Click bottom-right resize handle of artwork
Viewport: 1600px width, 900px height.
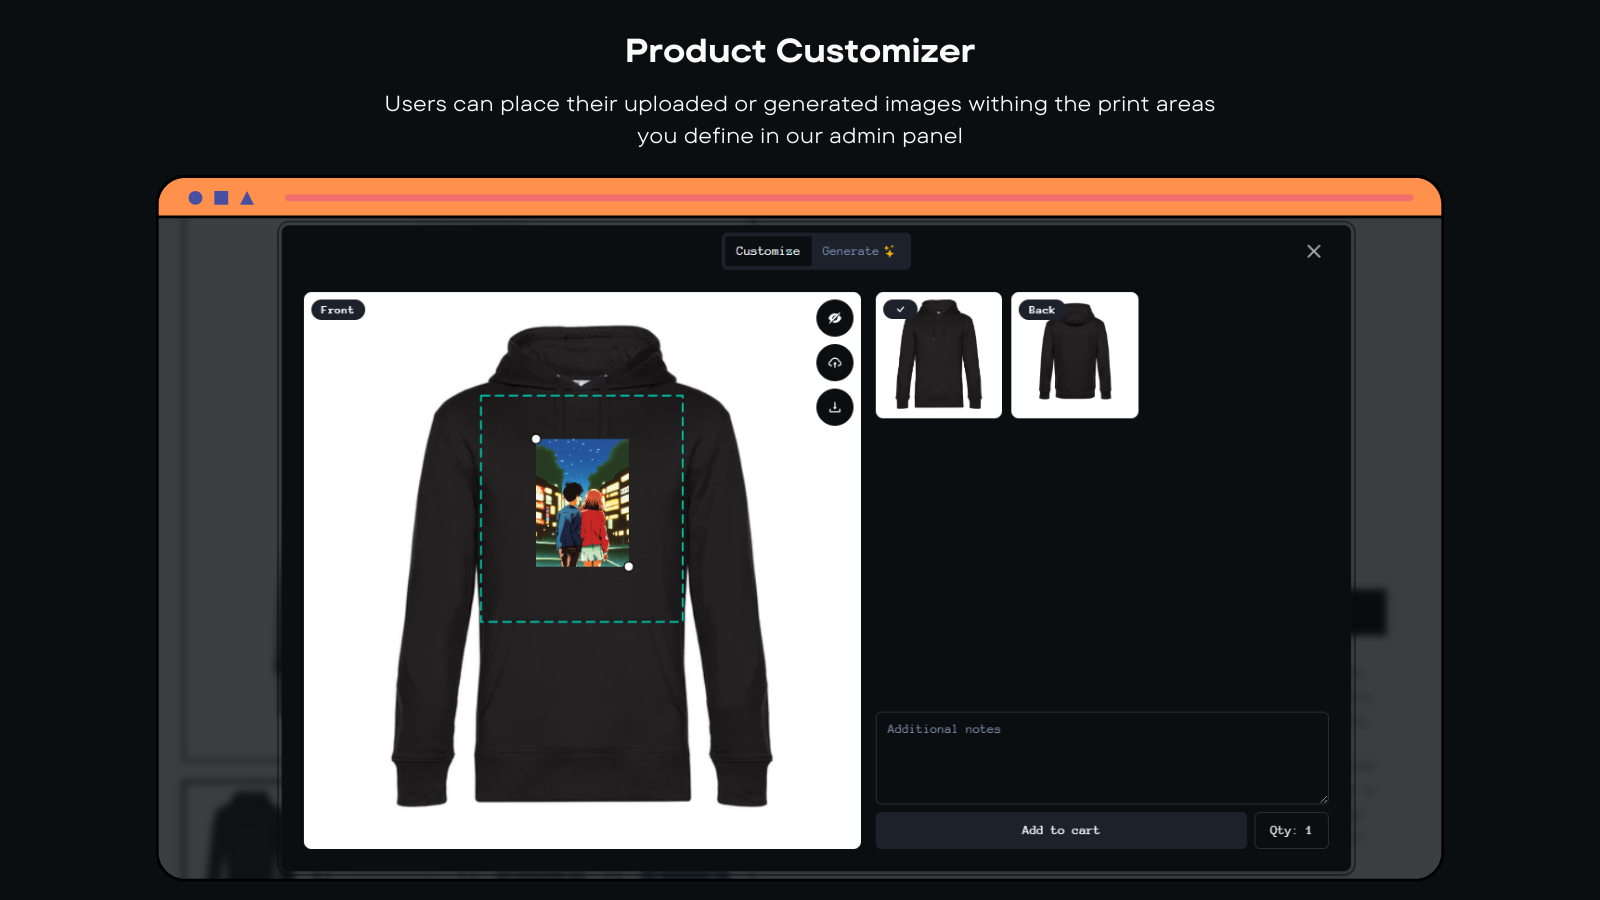click(x=629, y=567)
